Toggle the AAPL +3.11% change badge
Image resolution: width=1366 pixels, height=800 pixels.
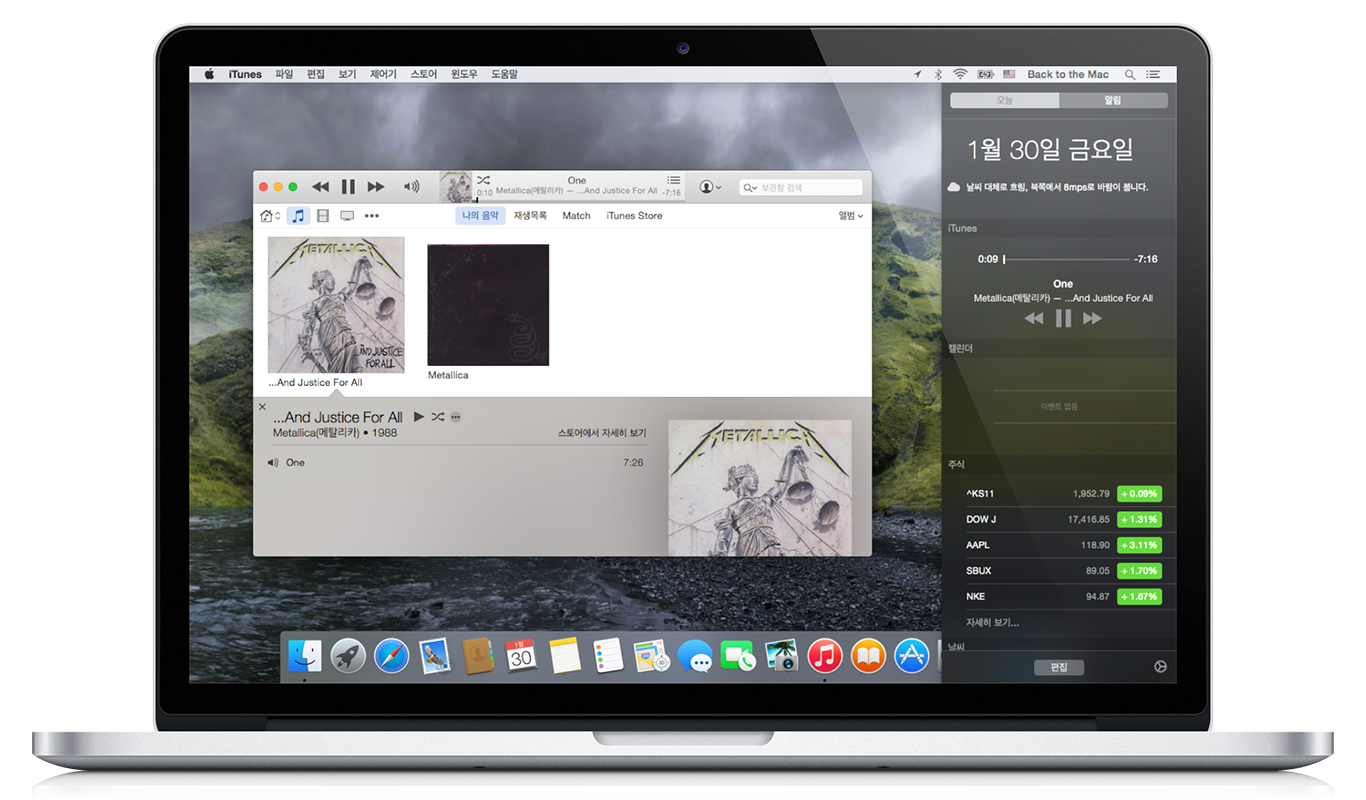coord(1139,546)
